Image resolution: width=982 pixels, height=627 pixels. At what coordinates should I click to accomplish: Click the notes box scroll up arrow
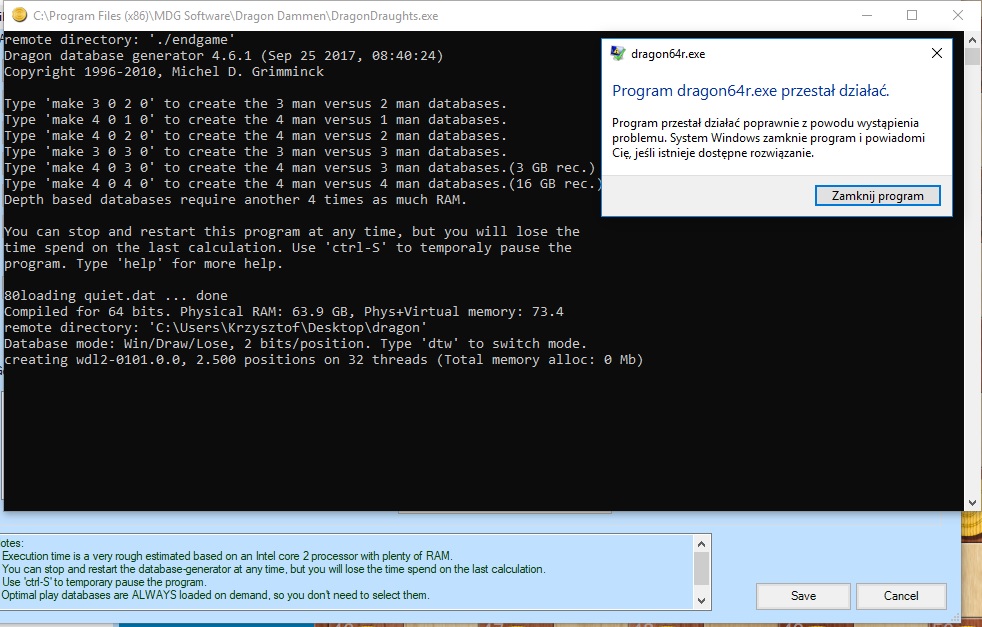click(701, 543)
